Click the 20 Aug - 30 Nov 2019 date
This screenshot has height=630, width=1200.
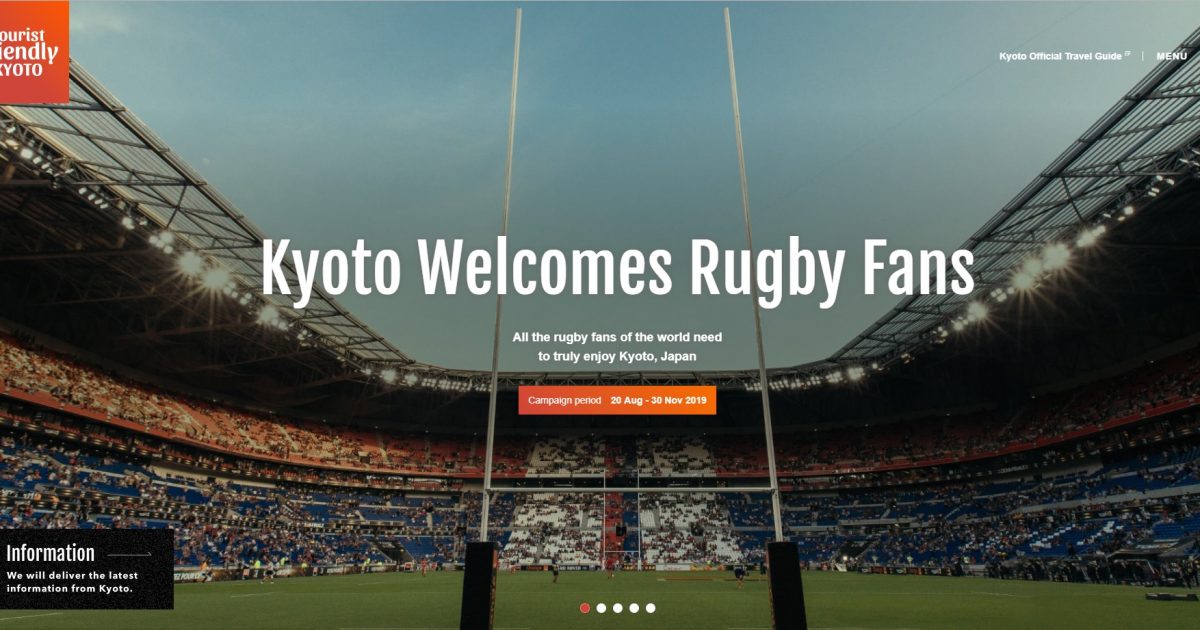click(x=659, y=400)
